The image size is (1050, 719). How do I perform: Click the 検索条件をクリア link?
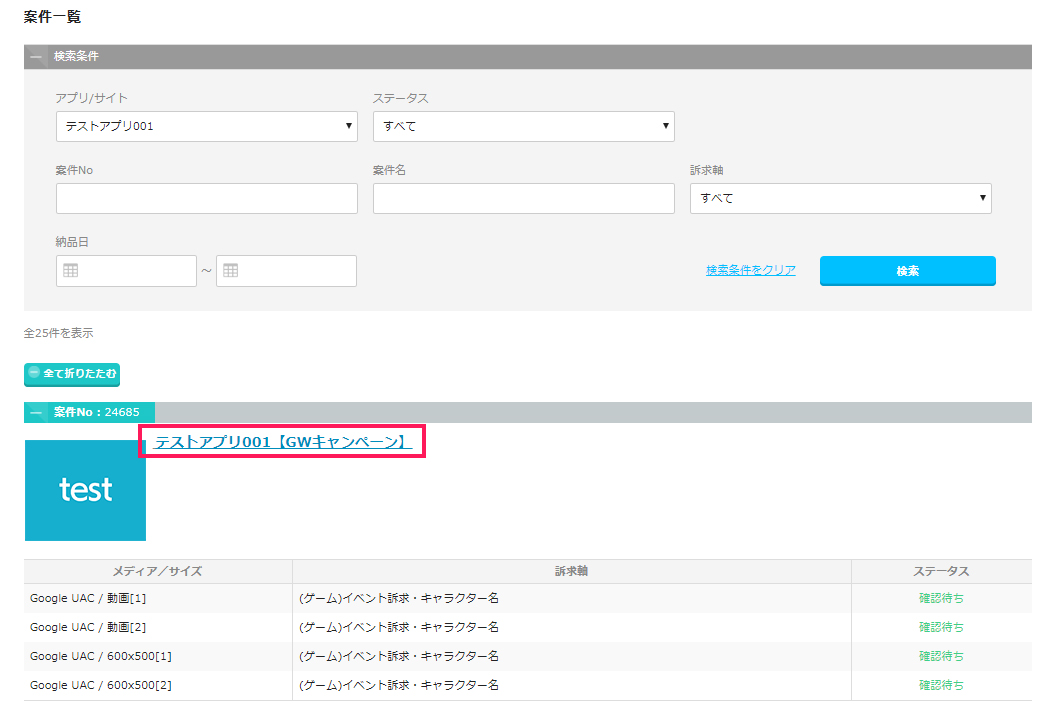750,270
